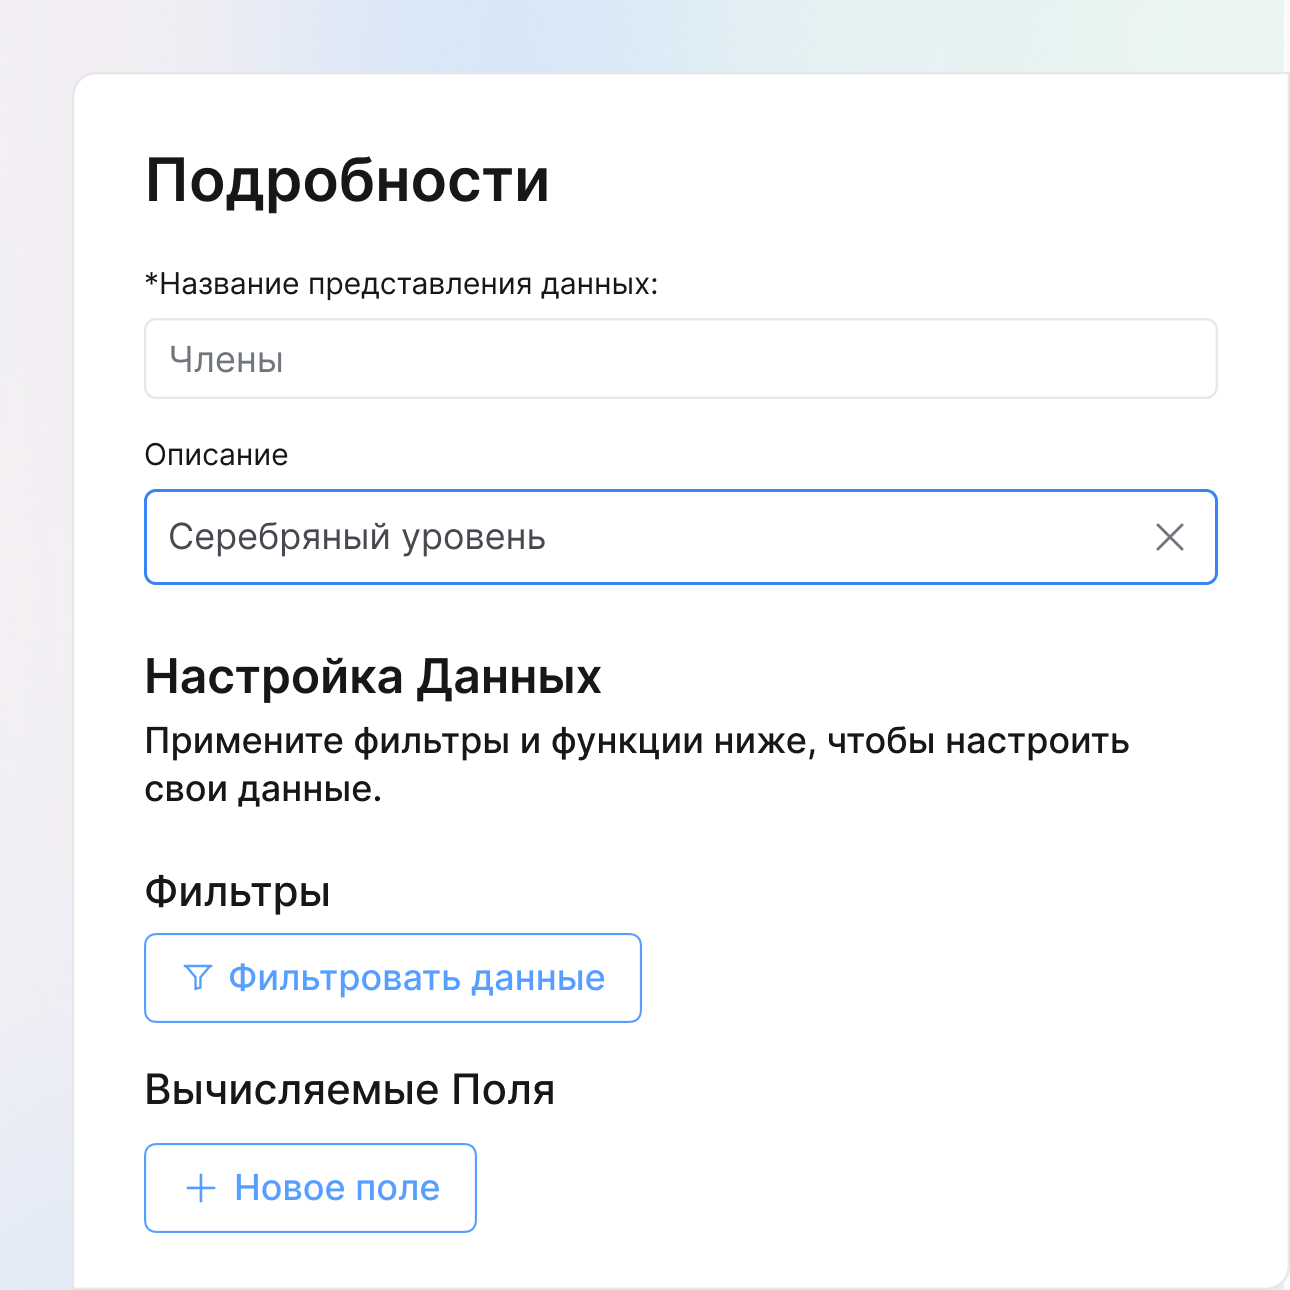
Task: Place cursor on the word уровень
Action: [474, 537]
